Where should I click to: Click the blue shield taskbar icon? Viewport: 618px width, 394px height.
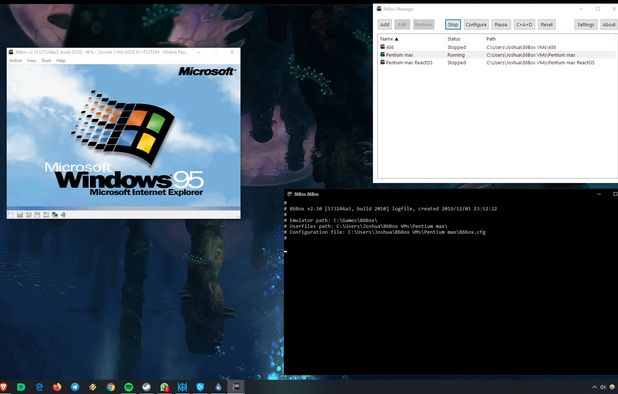[200, 387]
